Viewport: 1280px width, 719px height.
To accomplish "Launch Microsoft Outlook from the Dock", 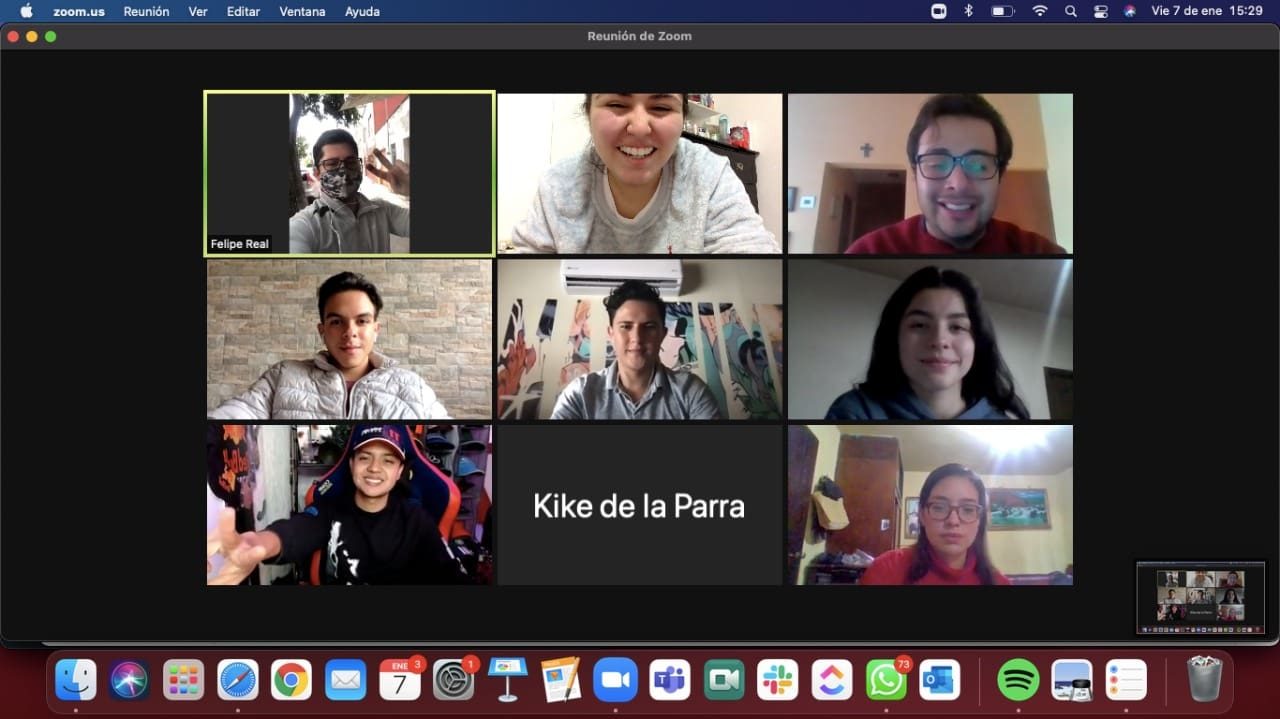I will pos(939,680).
